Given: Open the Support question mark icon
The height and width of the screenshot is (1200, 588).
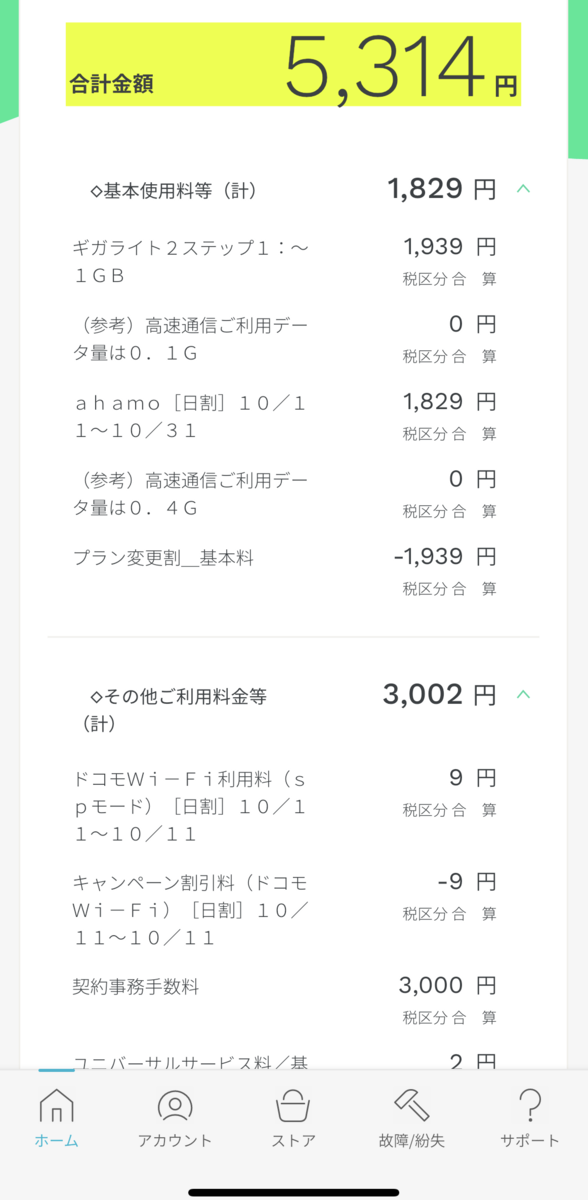Looking at the screenshot, I should tap(530, 1106).
